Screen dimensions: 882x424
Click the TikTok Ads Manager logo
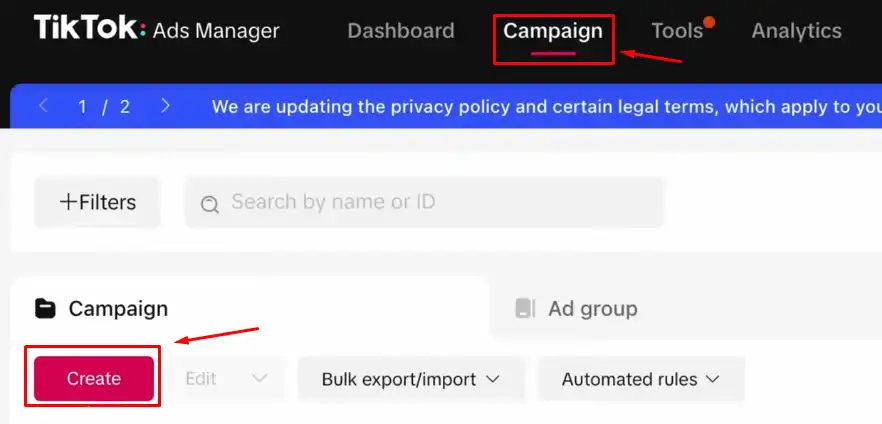point(156,28)
